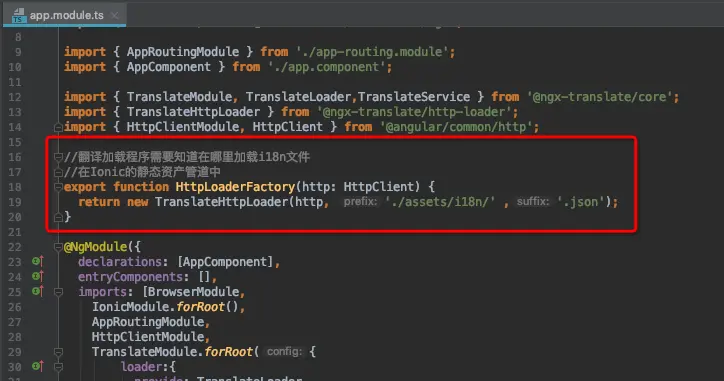Click the suffix: parameter hint
Screen dimensions: 724x381
click(x=533, y=202)
